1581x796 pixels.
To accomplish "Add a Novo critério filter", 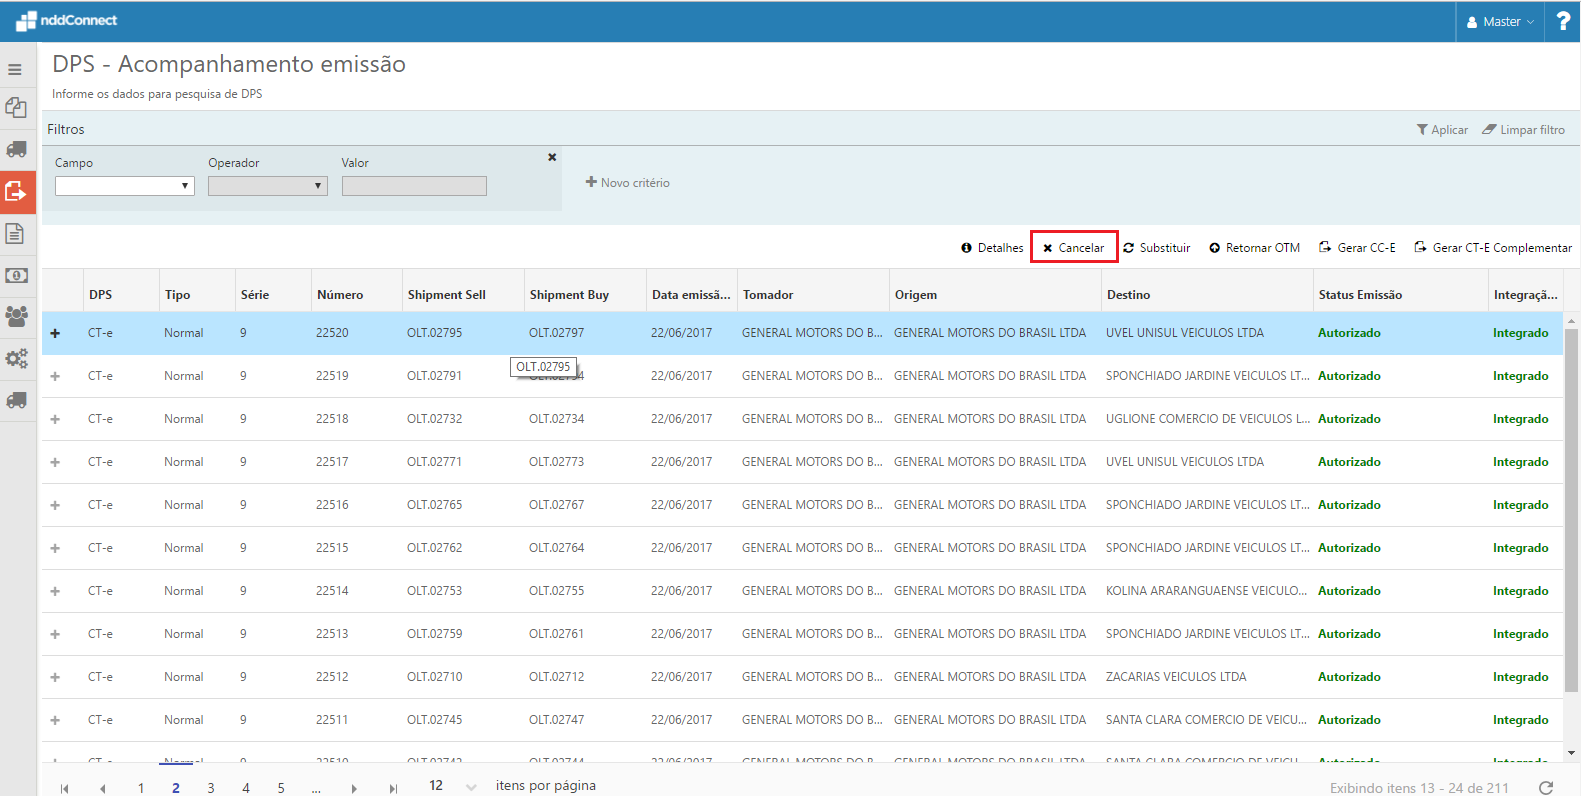I will [628, 183].
